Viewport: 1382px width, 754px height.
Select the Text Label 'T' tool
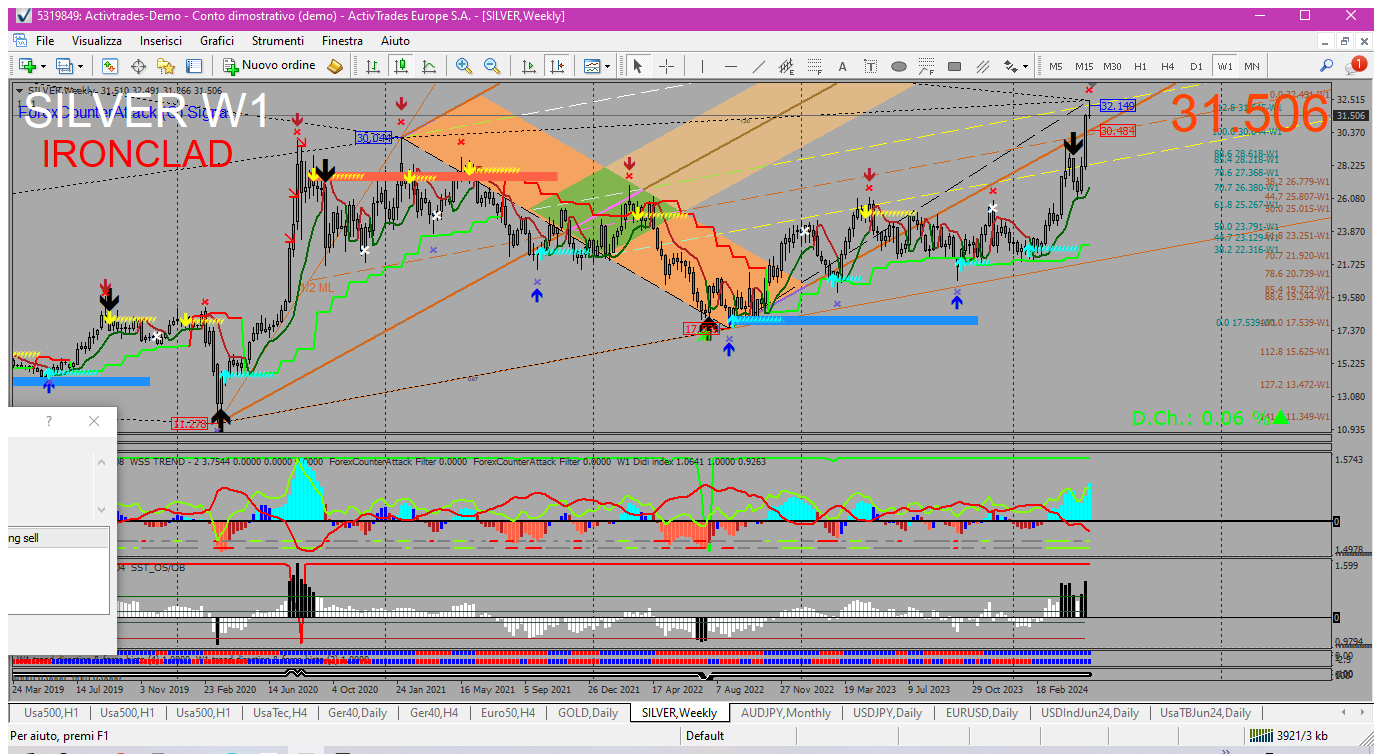[x=871, y=66]
